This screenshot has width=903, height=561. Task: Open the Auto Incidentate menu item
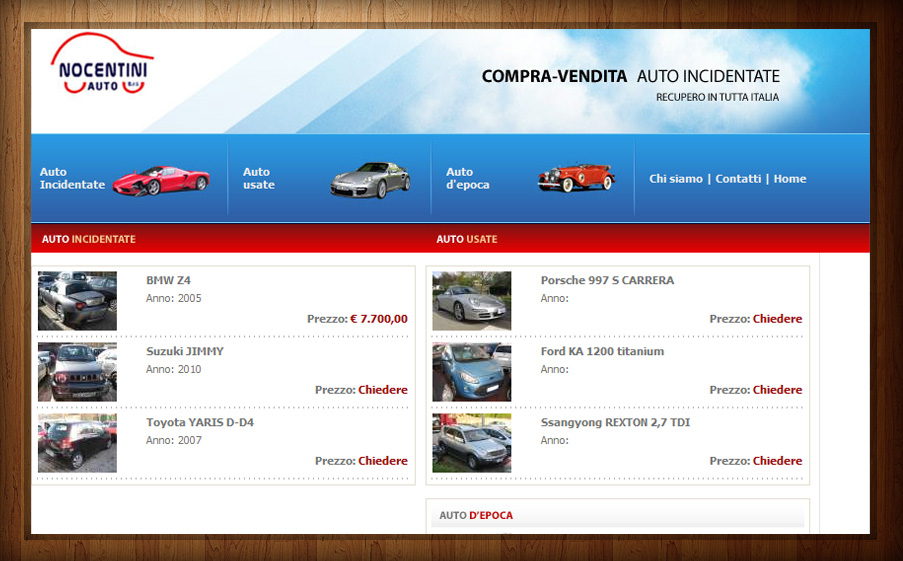point(72,179)
